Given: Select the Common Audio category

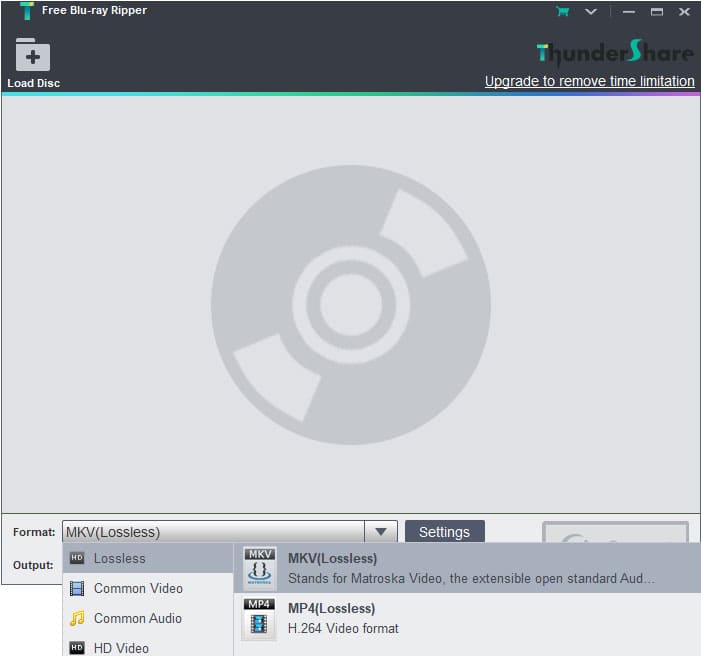Looking at the screenshot, I should coord(148,618).
